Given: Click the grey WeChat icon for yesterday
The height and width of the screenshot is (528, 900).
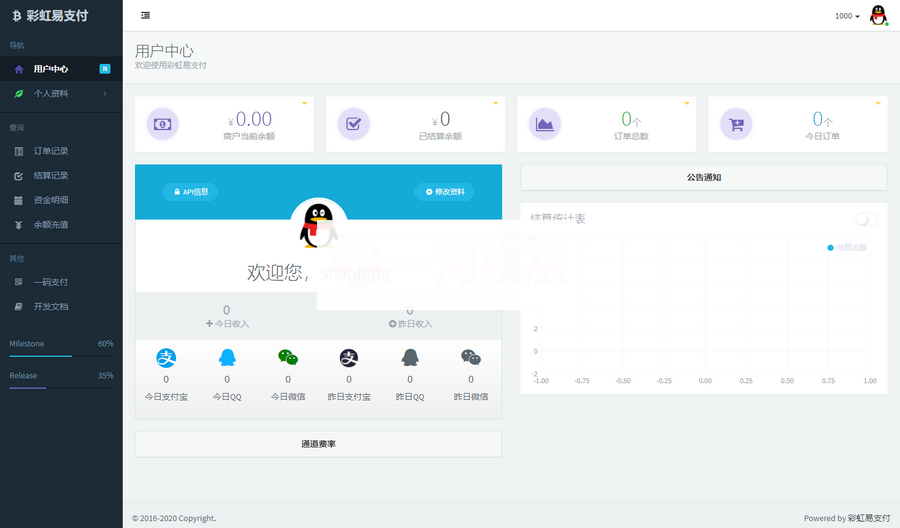Looking at the screenshot, I should 471,357.
